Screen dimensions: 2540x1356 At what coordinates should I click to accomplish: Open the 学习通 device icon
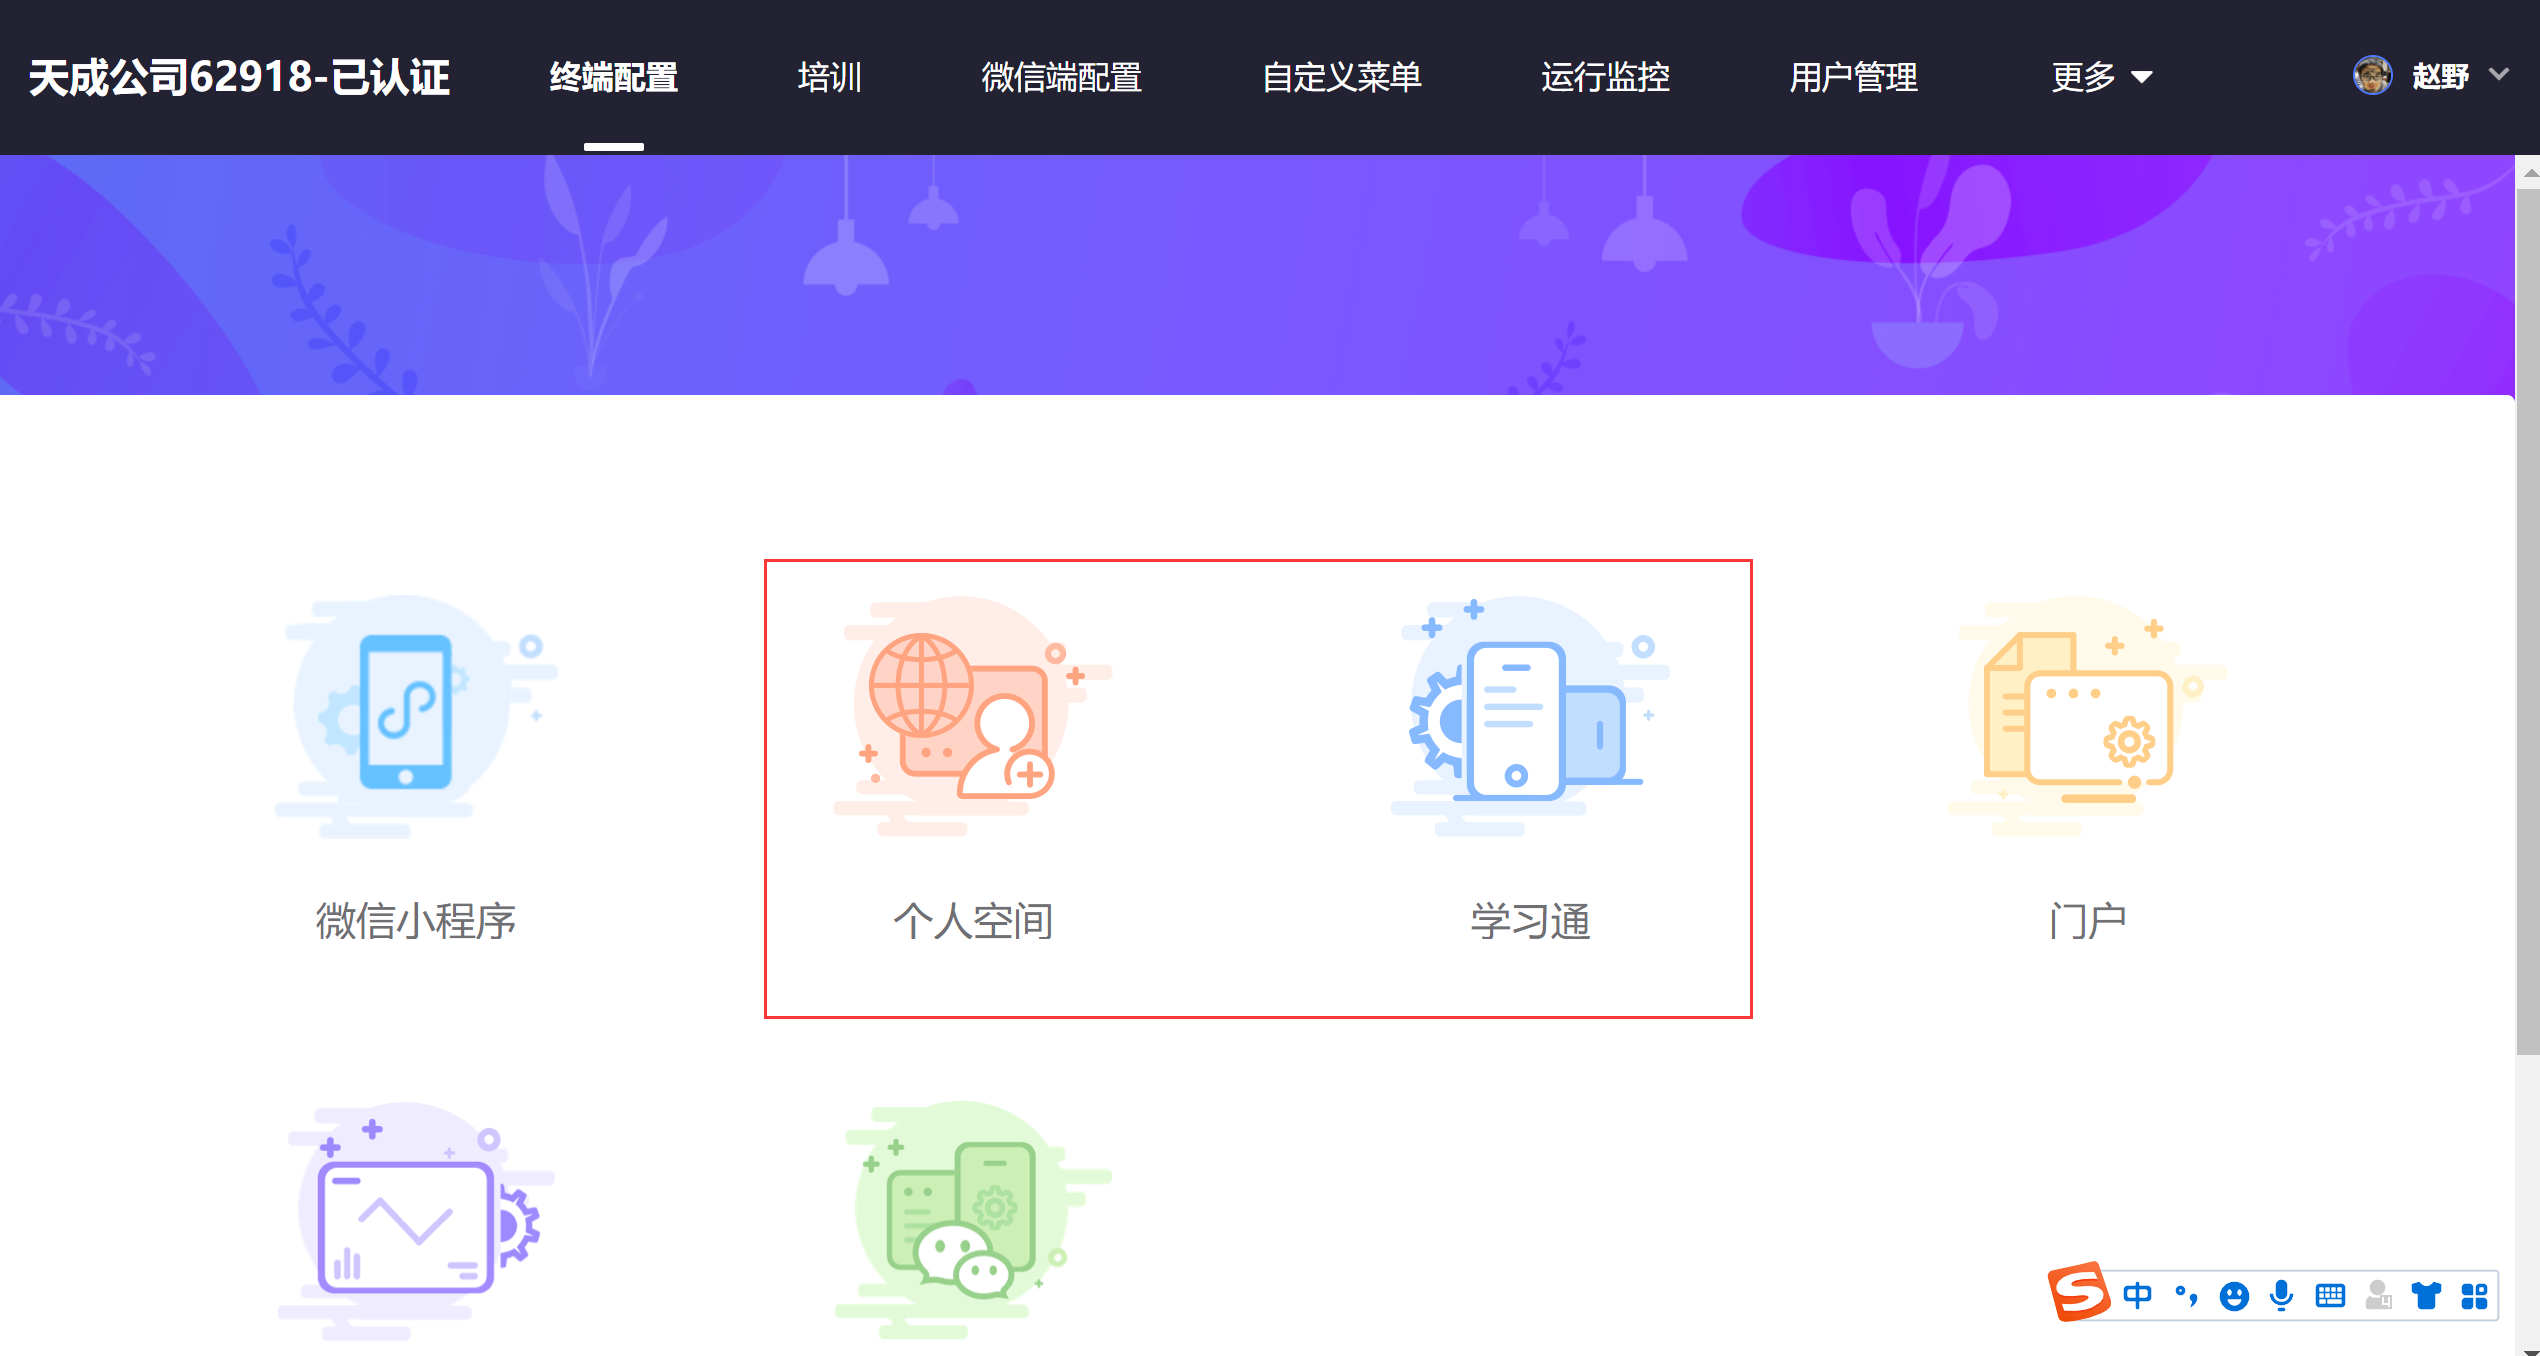(1517, 718)
